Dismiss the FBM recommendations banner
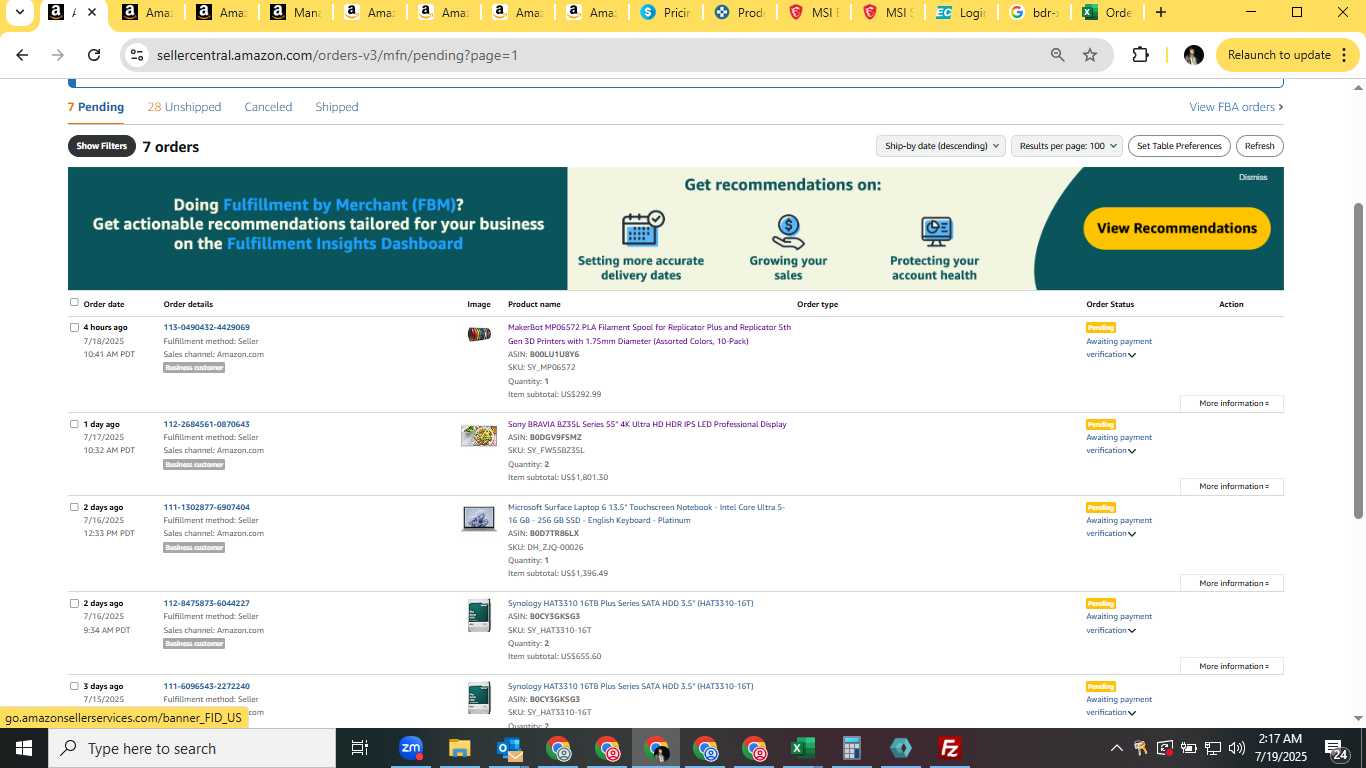Screen dimensions: 1366x768 (1253, 177)
